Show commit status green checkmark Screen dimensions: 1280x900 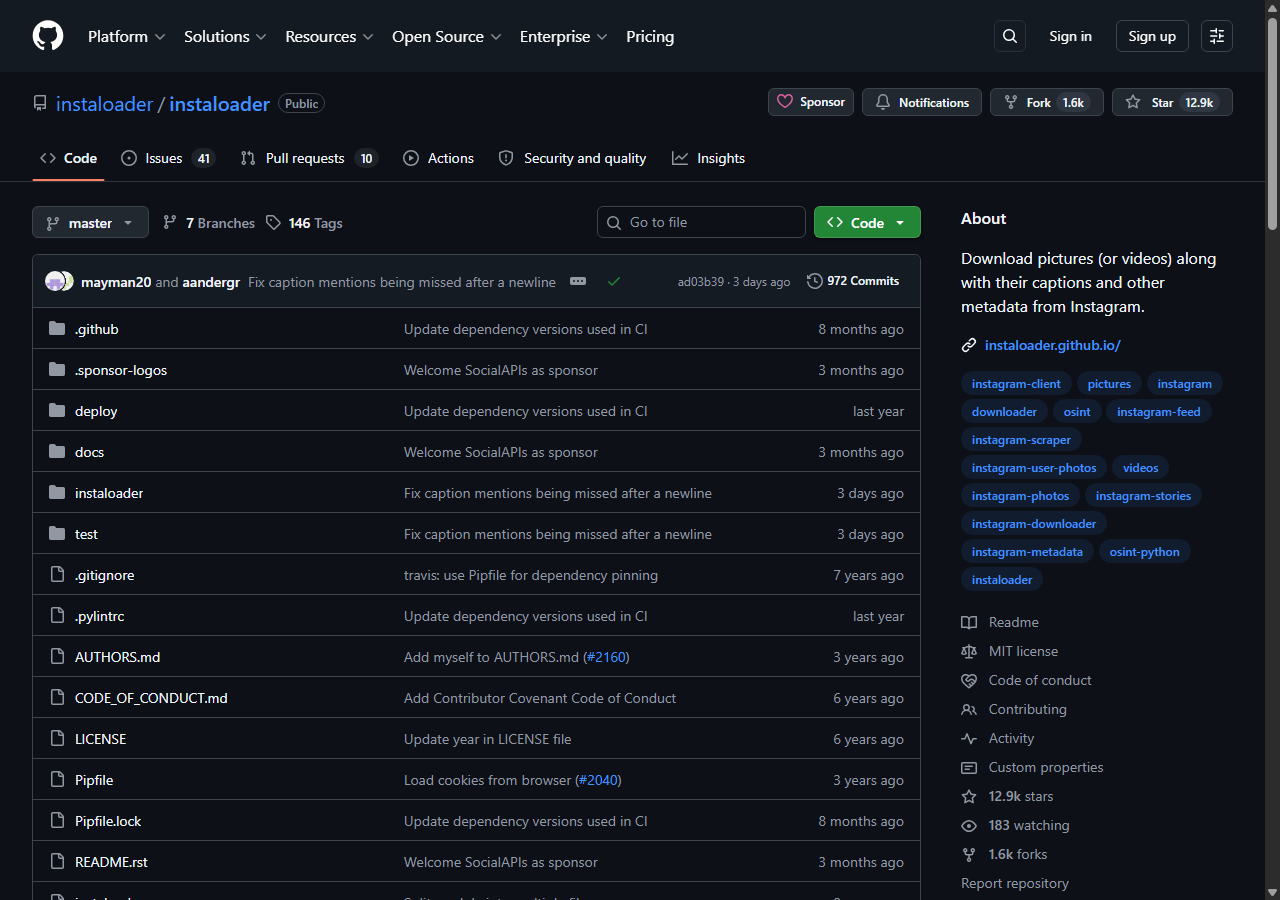tap(614, 282)
